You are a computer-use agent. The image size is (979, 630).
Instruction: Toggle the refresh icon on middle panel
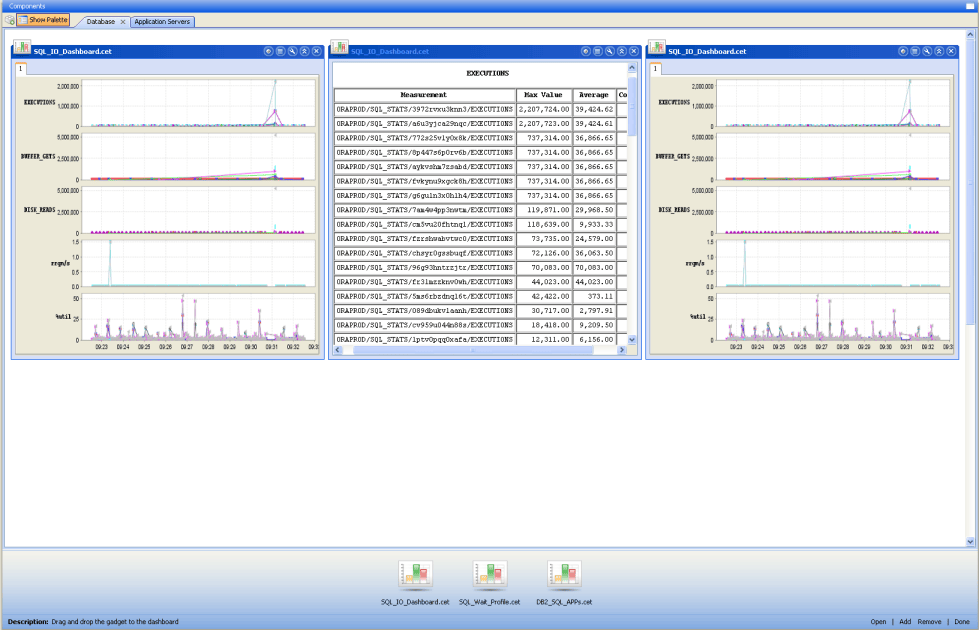pos(586,51)
